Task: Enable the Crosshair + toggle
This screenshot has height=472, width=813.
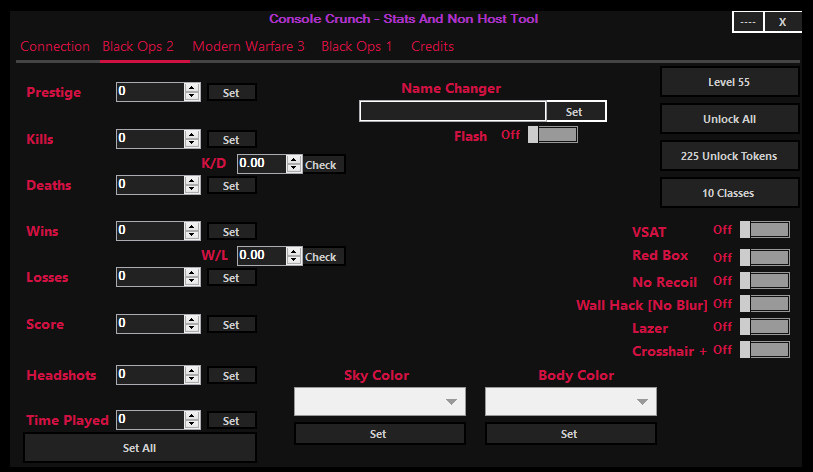Action: (x=765, y=350)
